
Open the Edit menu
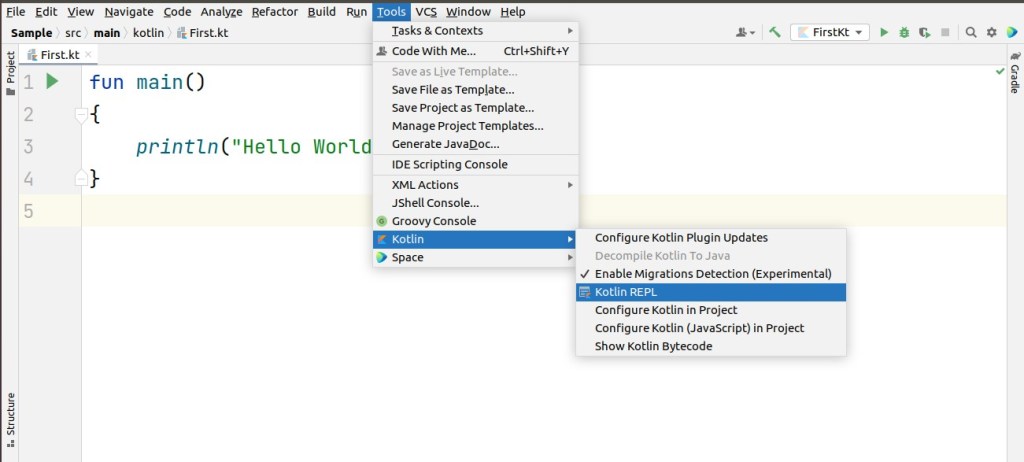coord(46,12)
